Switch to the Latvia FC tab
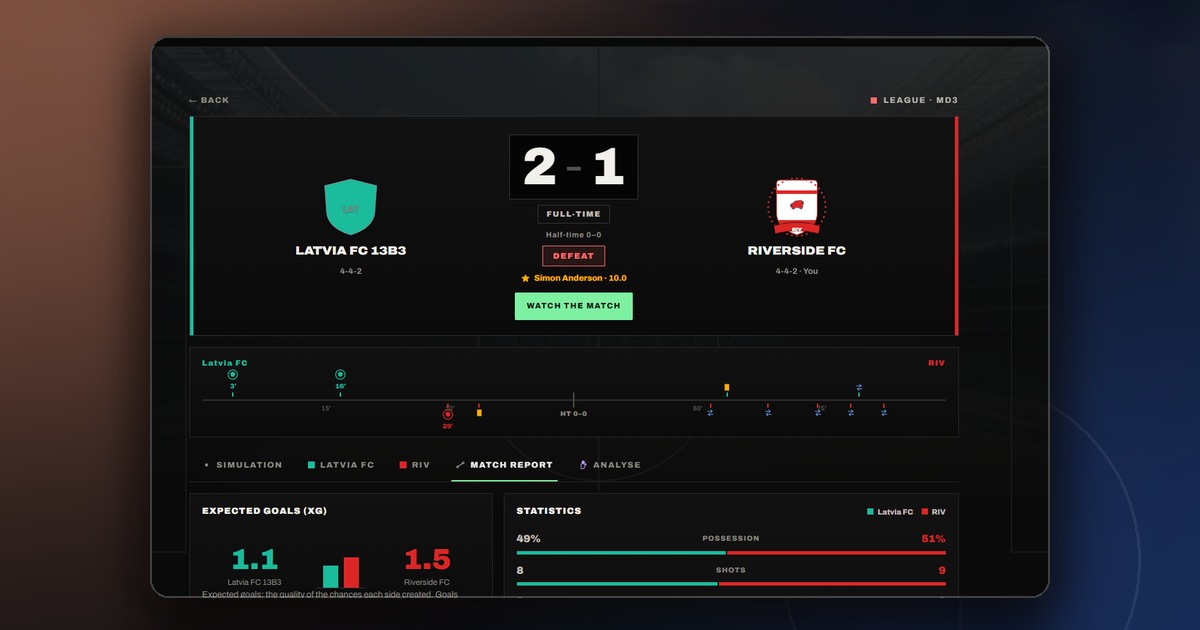This screenshot has height=630, width=1200. (x=341, y=465)
